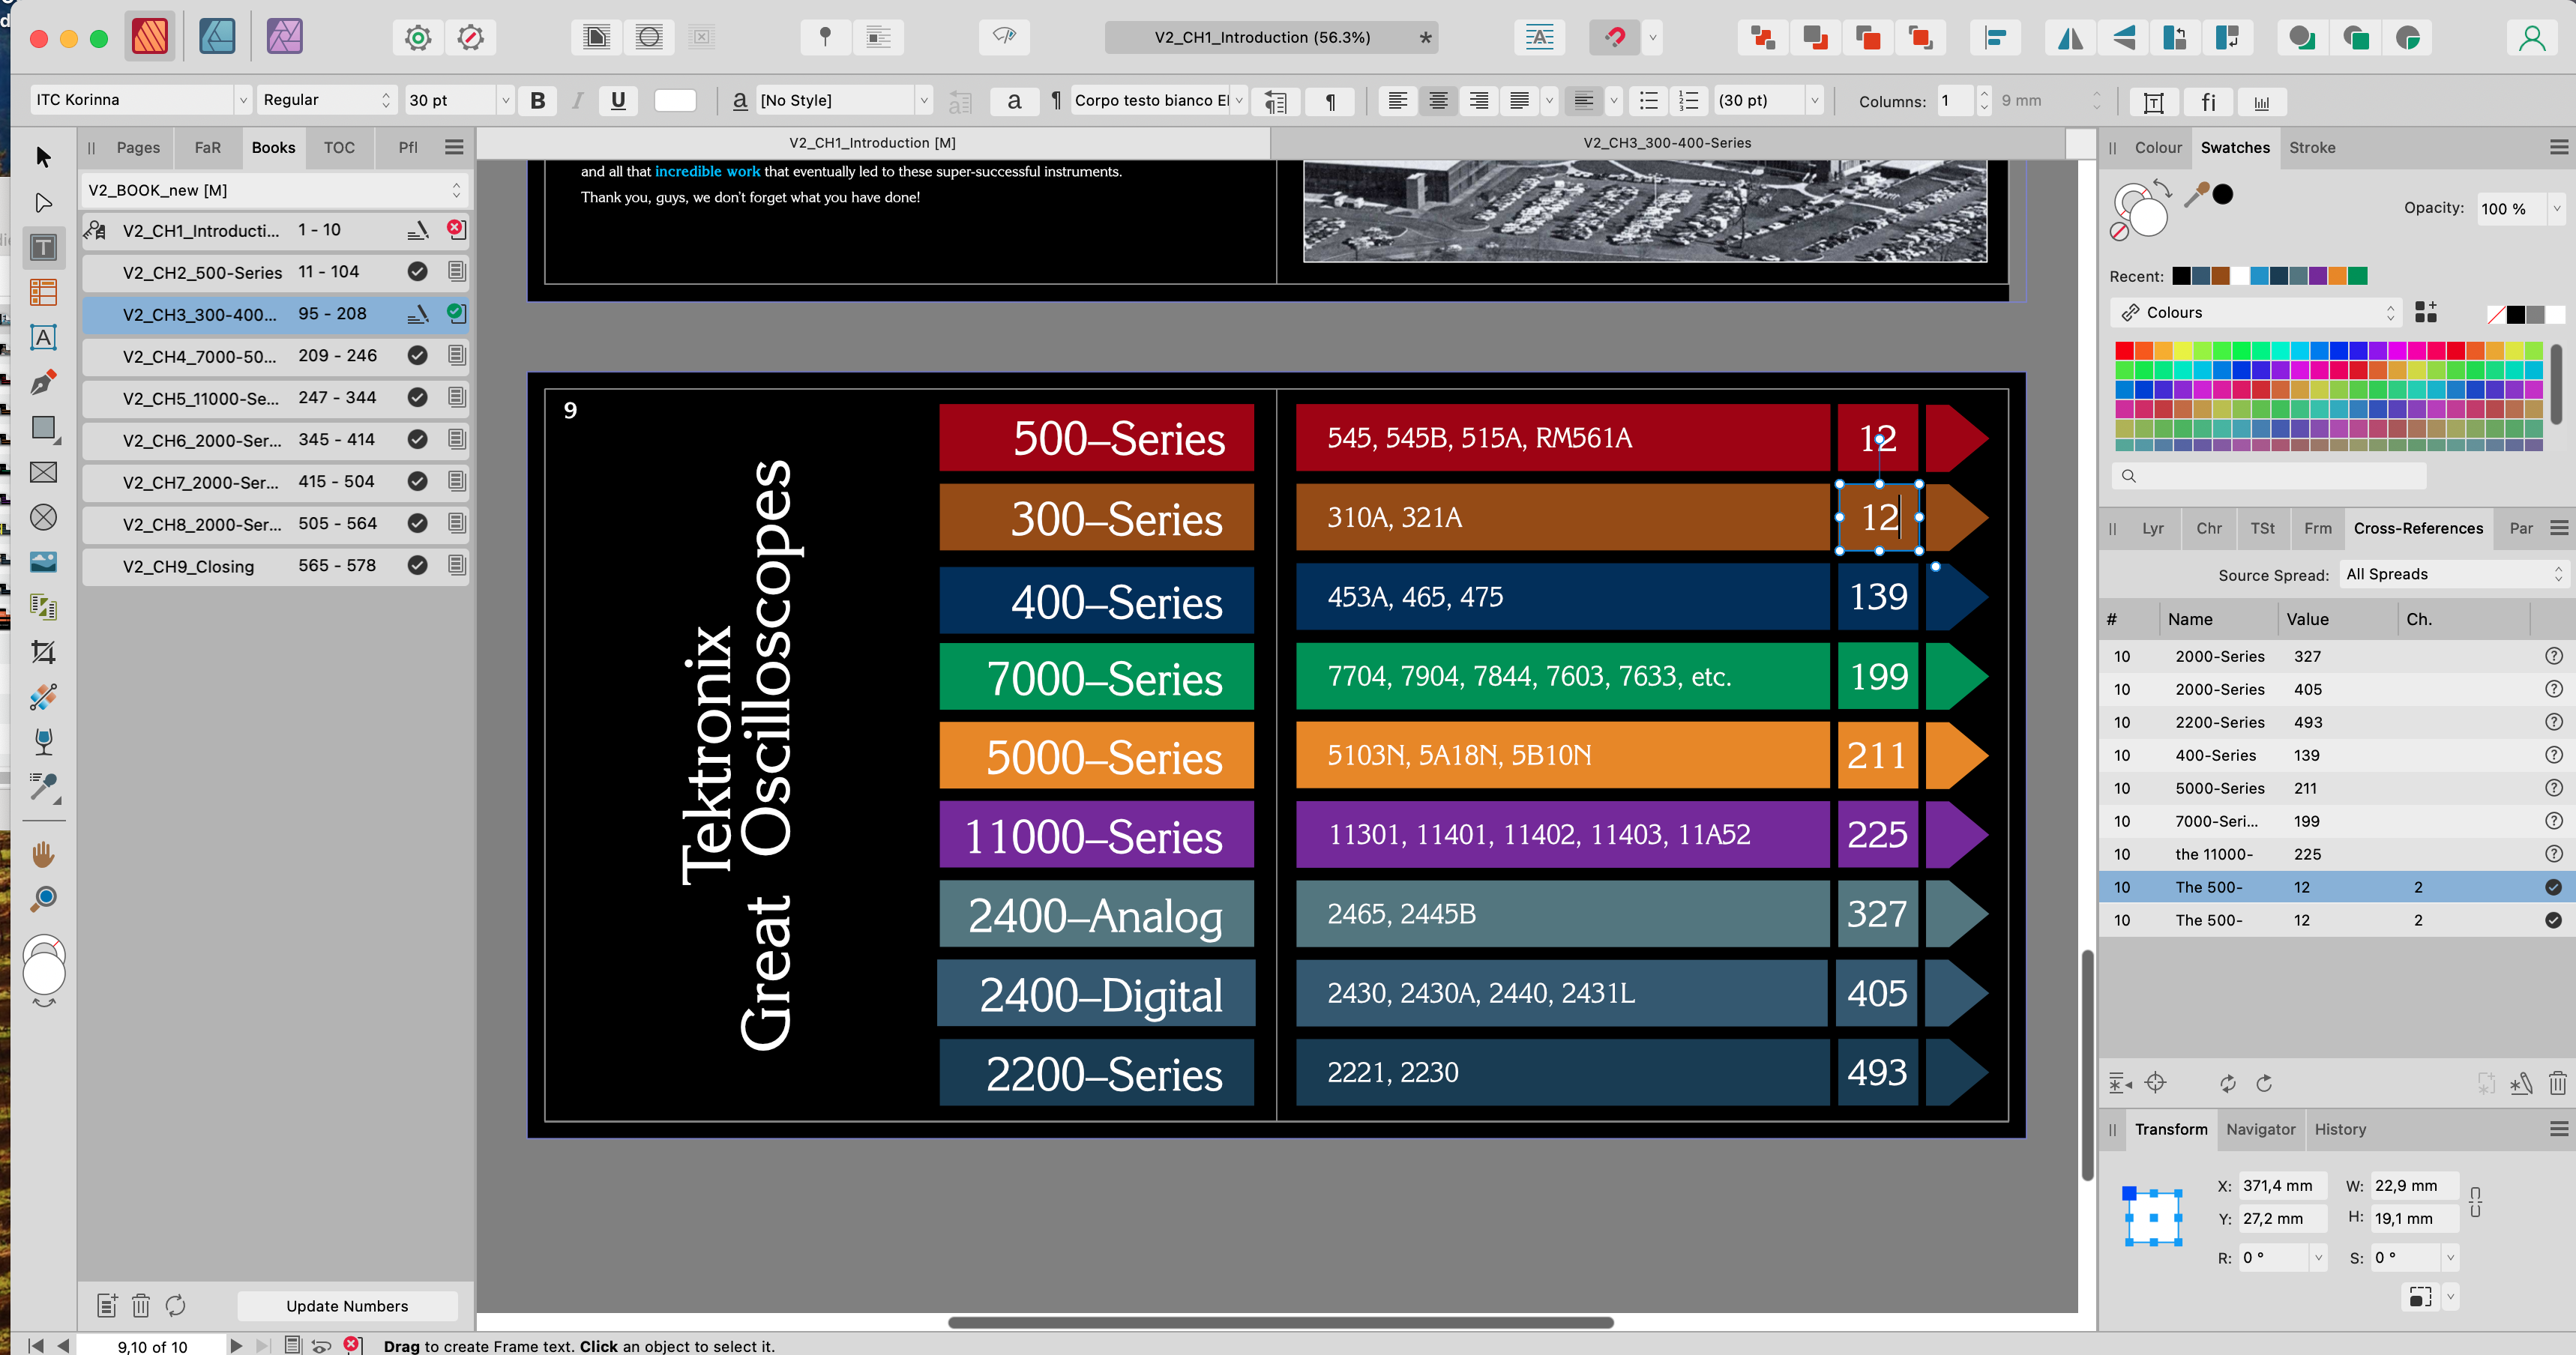
Task: Go to next page arrow in status bar
Action: (x=236, y=1345)
